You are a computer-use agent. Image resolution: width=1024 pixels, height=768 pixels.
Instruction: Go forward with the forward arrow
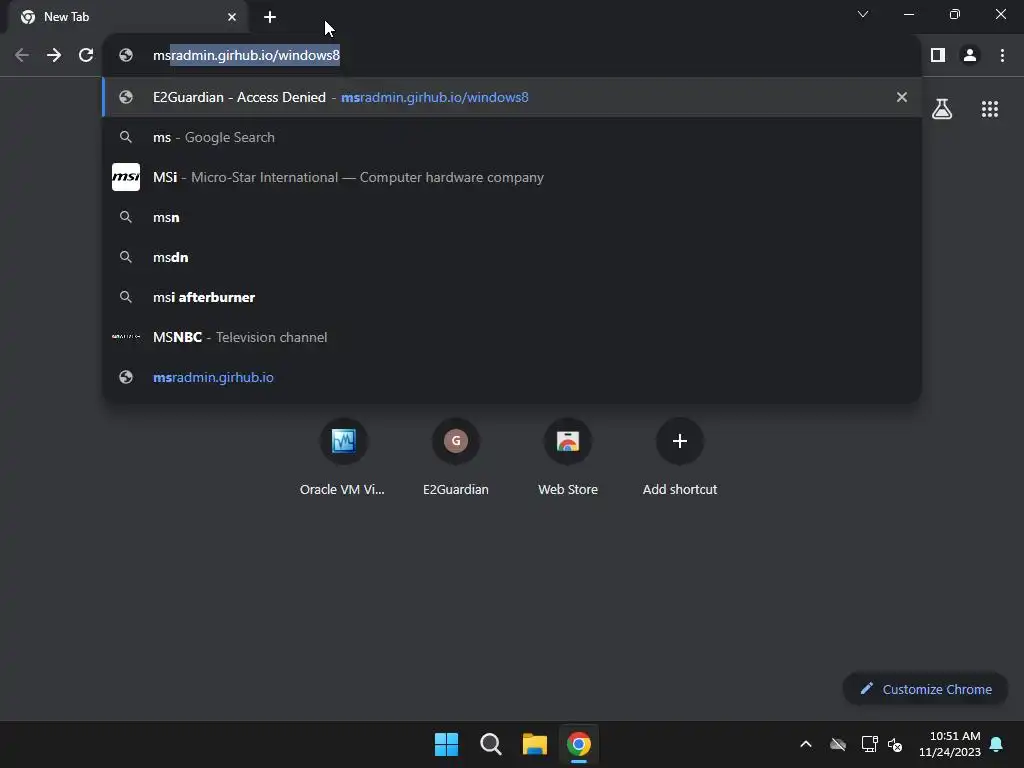coord(54,56)
